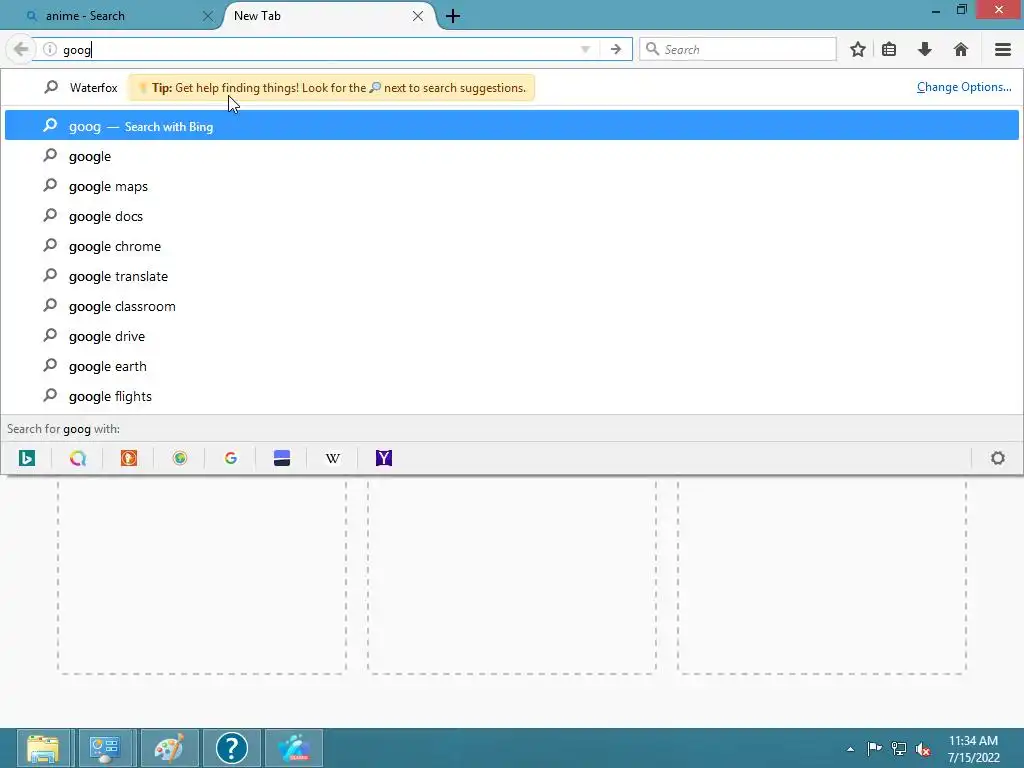This screenshot has height=768, width=1024.
Task: Click the muted volume tray icon
Action: click(923, 749)
